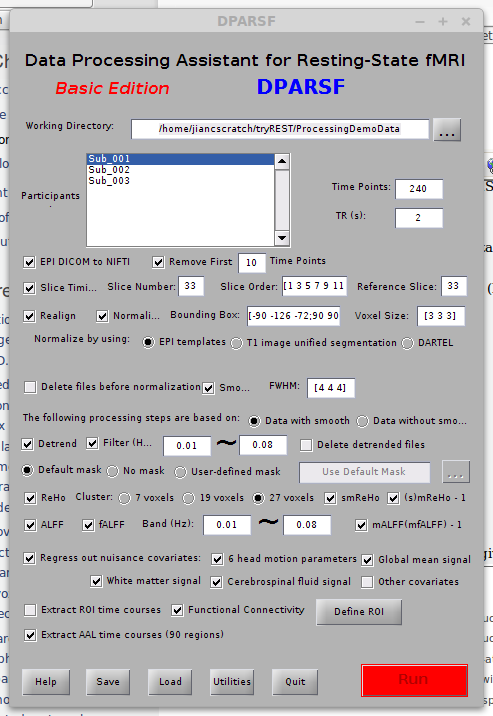This screenshot has width=493, height=716.
Task: Toggle the ReHo checkbox
Action: [30, 498]
